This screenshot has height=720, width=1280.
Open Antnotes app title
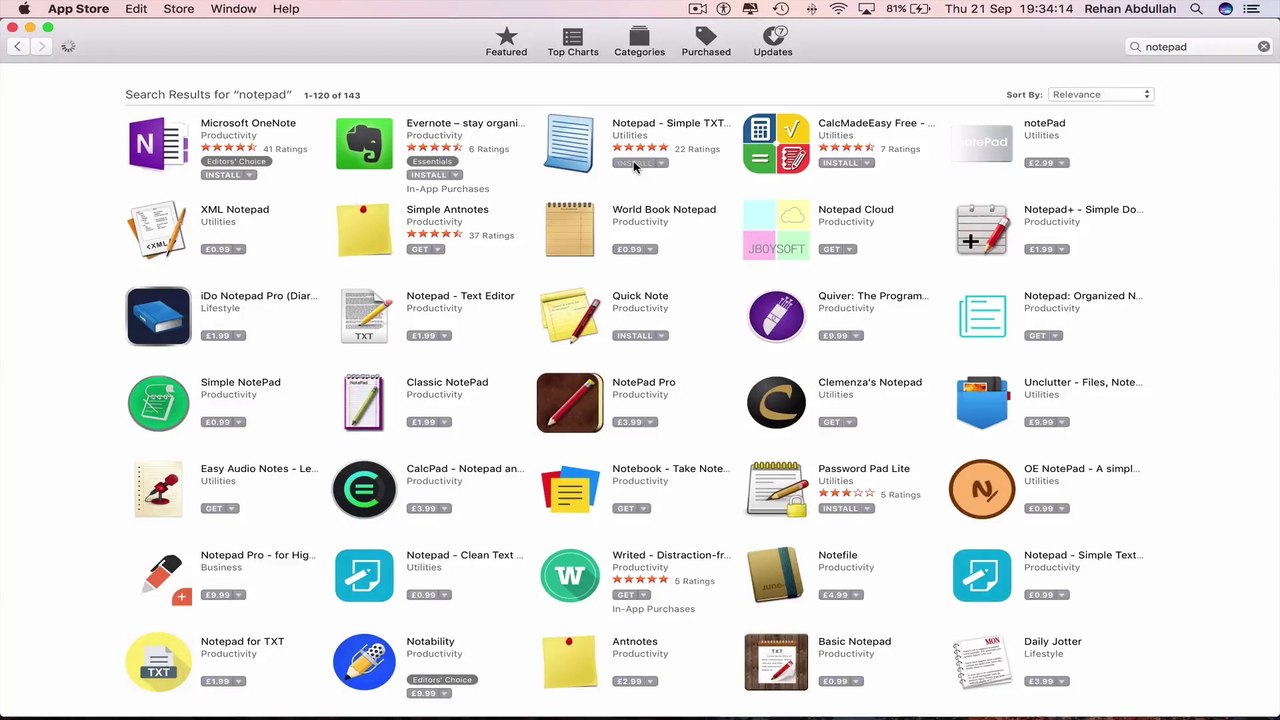coord(635,641)
